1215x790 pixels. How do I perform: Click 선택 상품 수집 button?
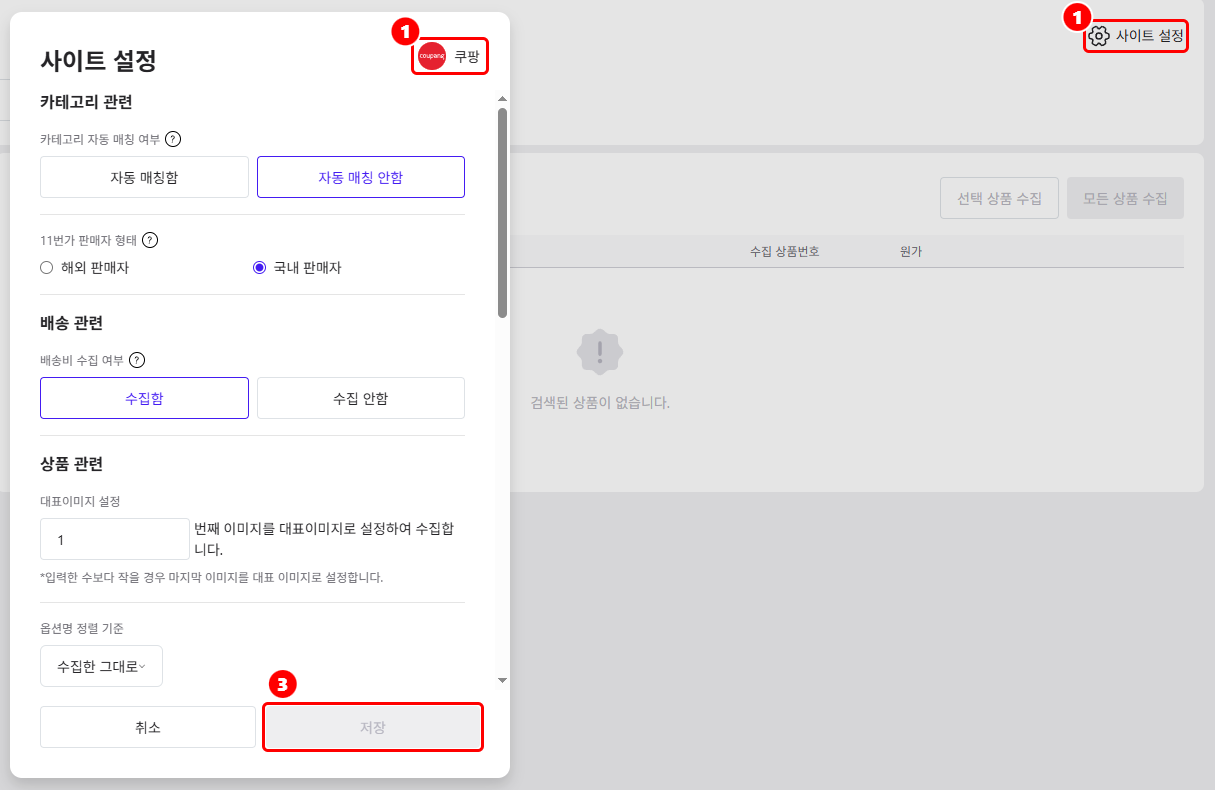coord(1000,199)
